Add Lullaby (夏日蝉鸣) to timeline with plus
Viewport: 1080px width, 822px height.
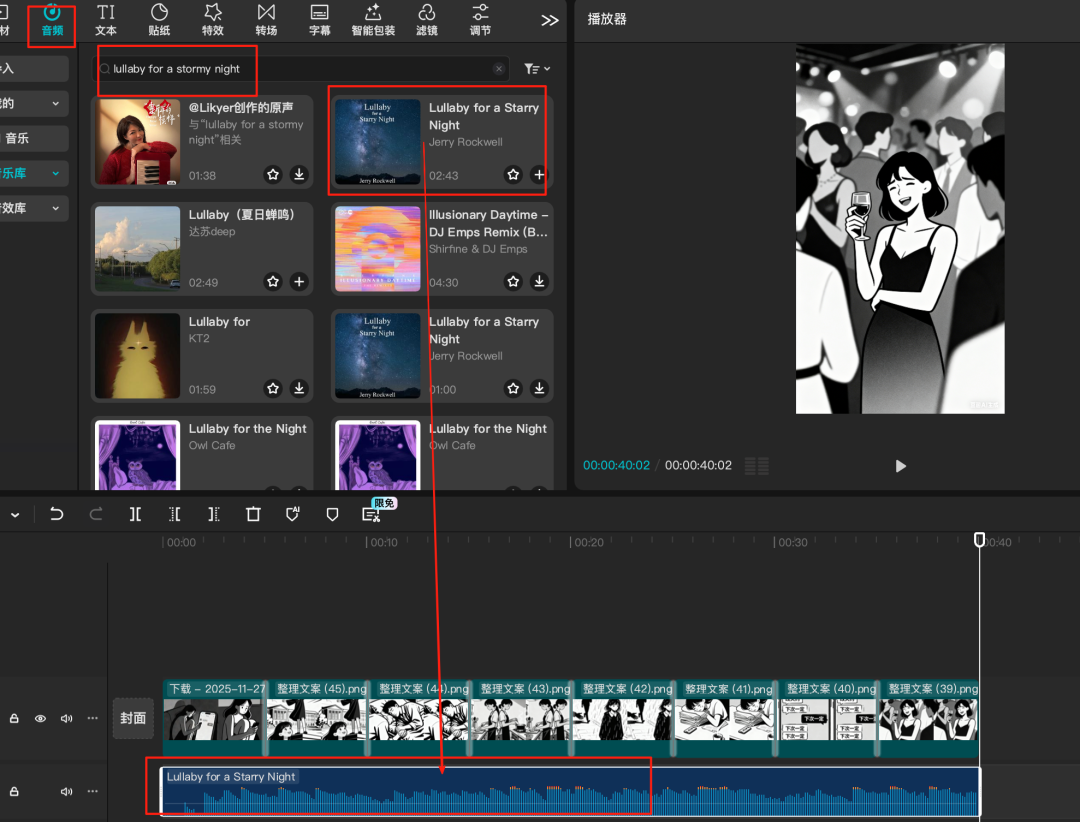[x=299, y=282]
